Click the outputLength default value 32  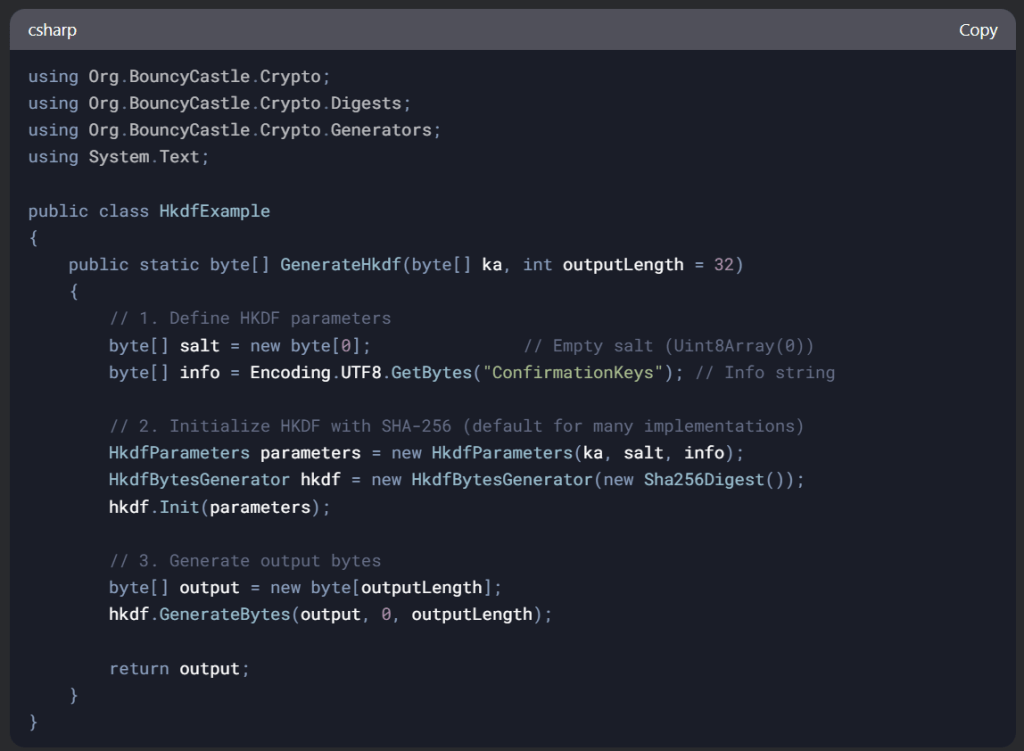pyautogui.click(x=724, y=265)
